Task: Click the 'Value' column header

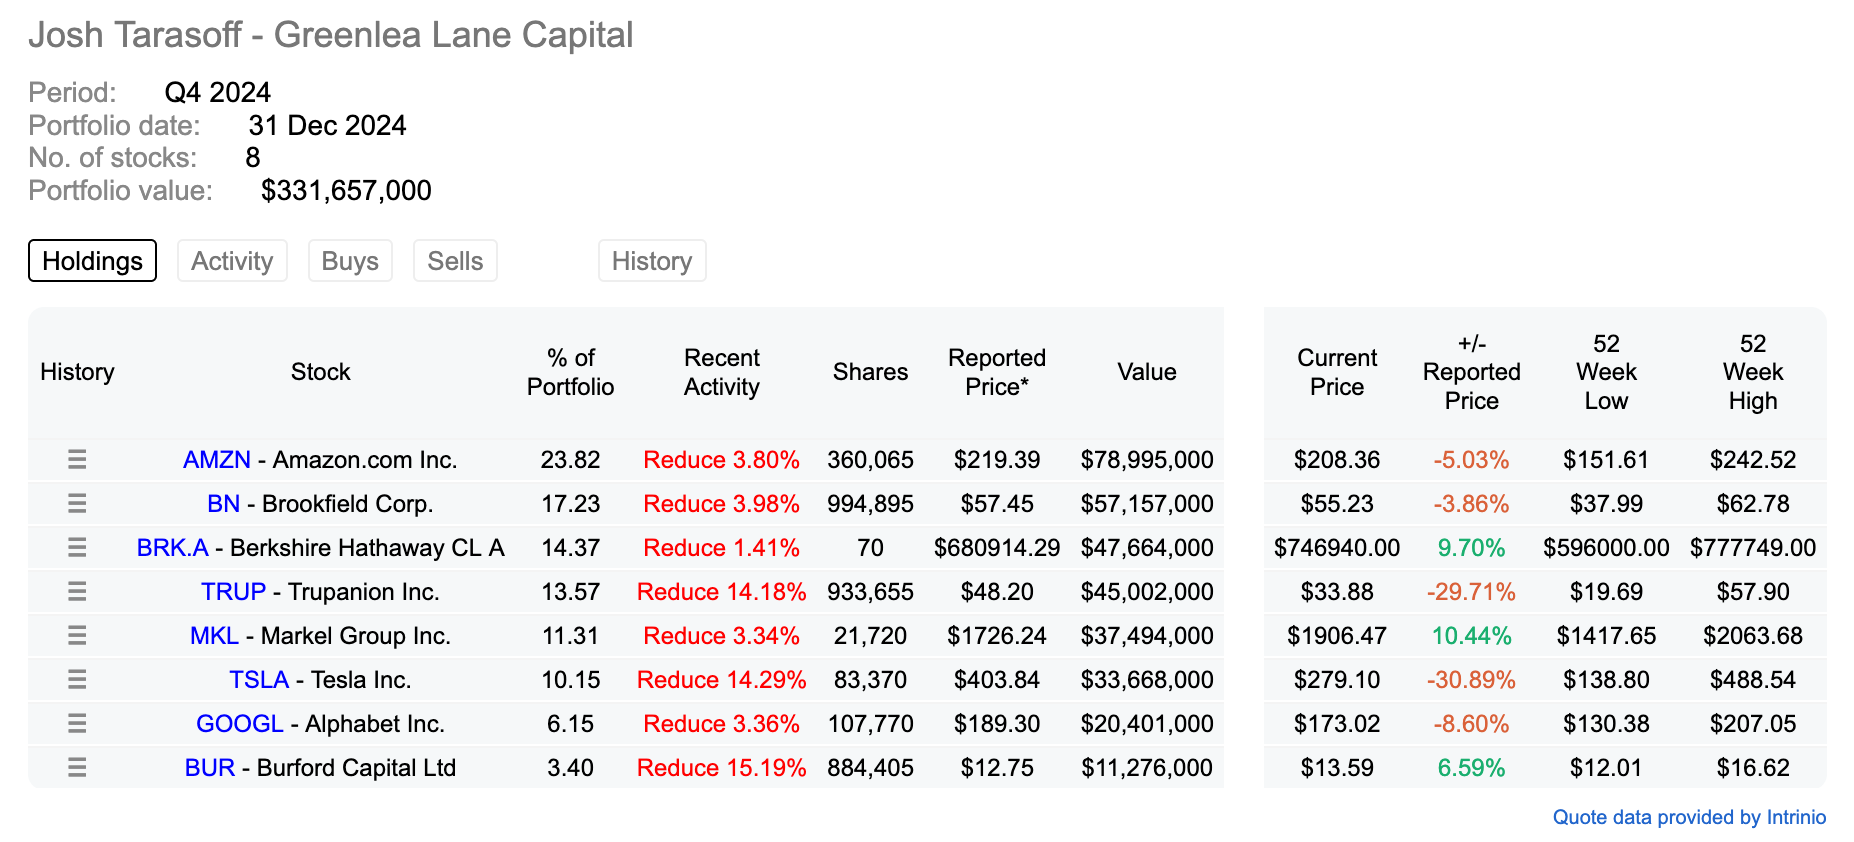Action: point(1147,372)
